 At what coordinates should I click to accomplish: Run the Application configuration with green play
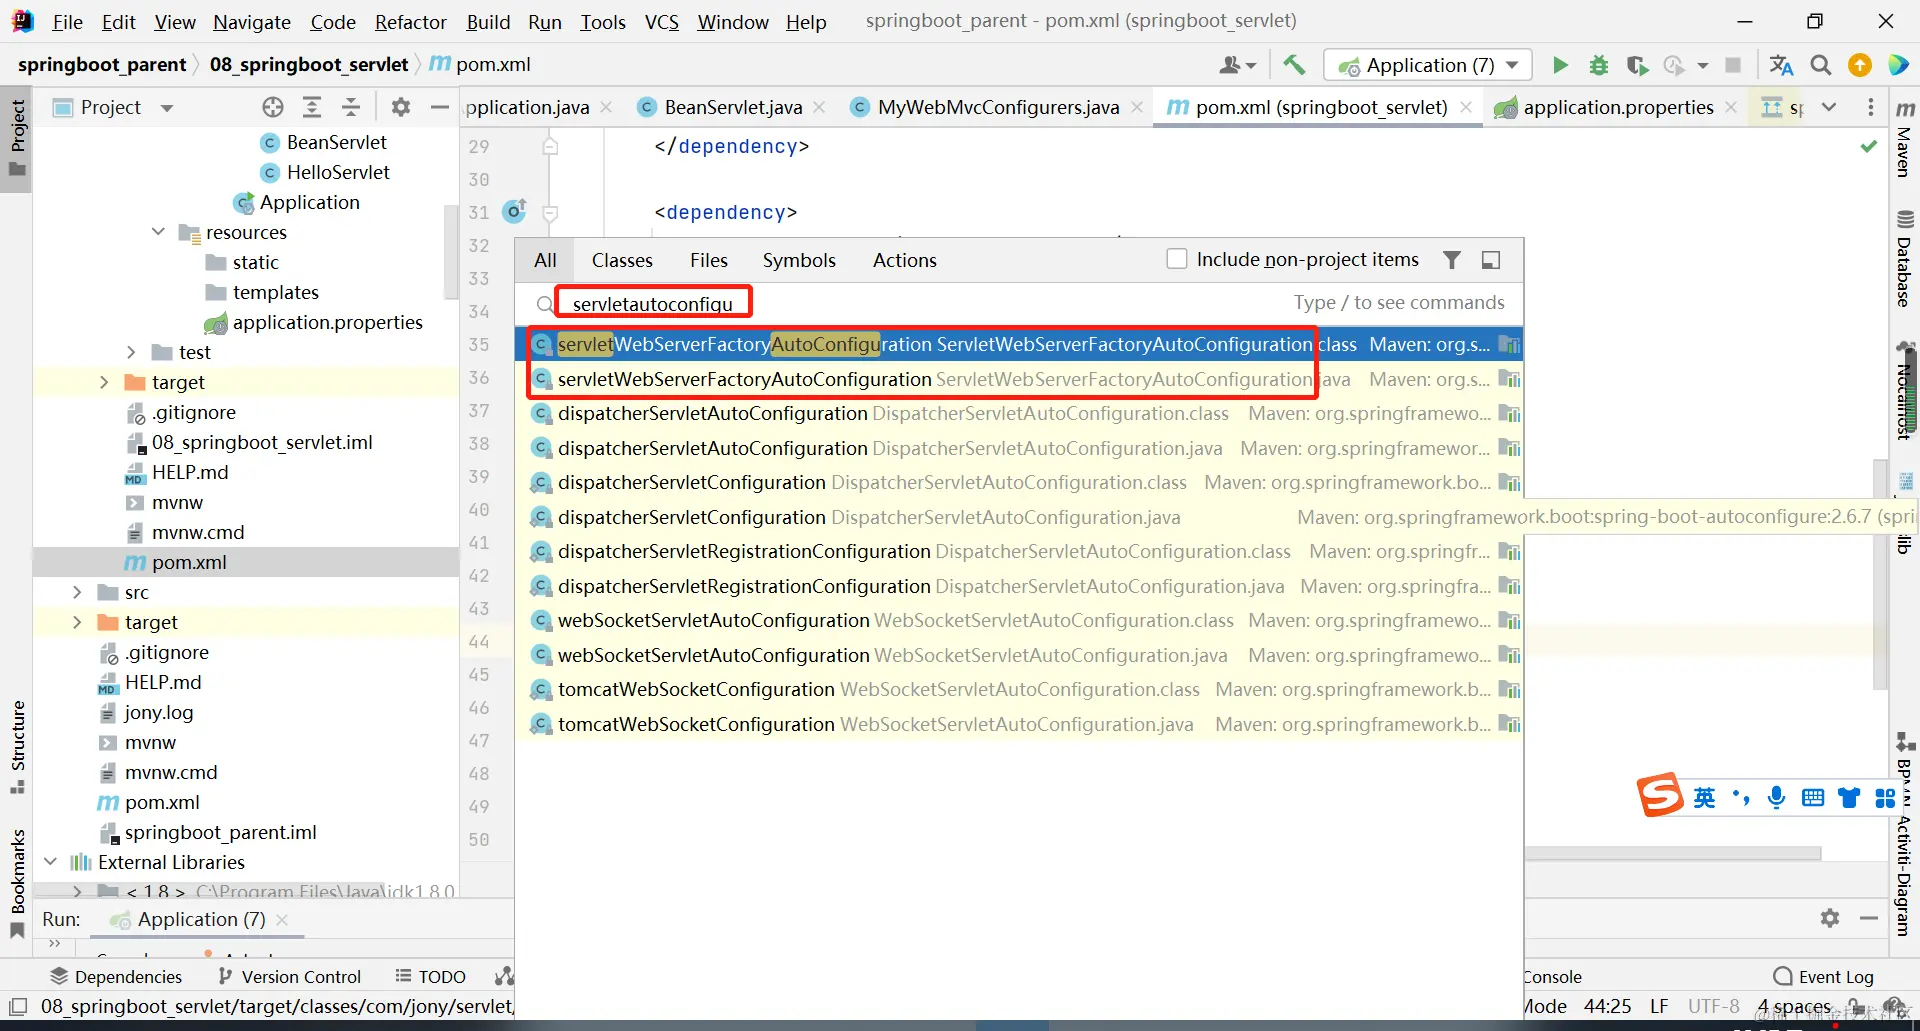click(1560, 65)
